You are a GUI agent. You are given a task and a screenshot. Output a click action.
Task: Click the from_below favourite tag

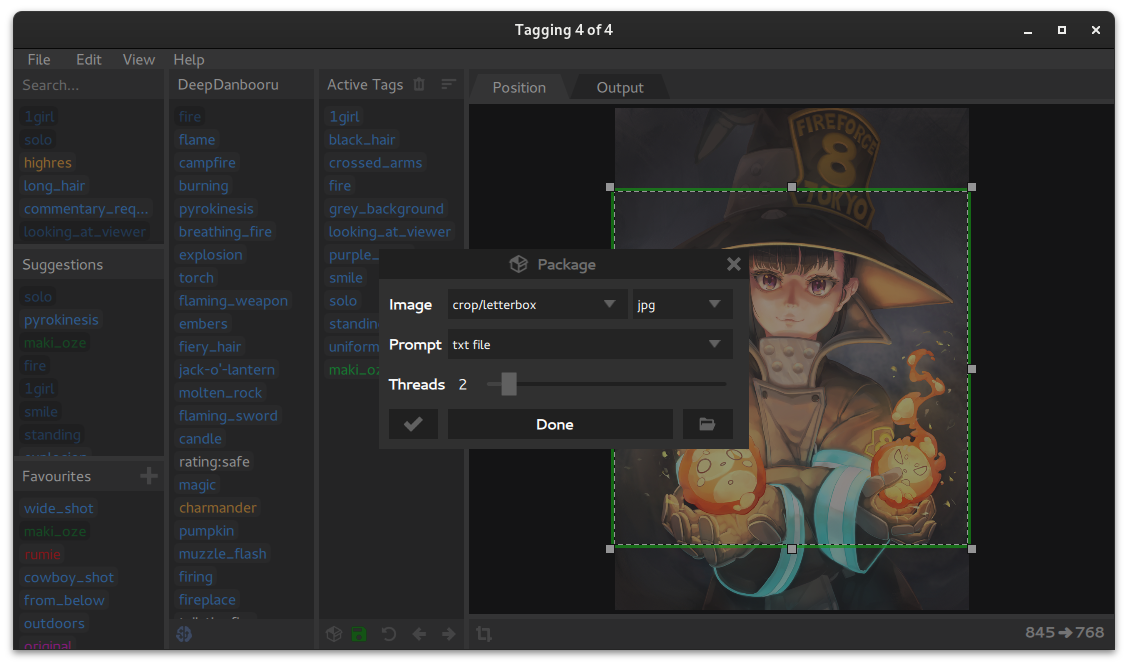coord(64,600)
